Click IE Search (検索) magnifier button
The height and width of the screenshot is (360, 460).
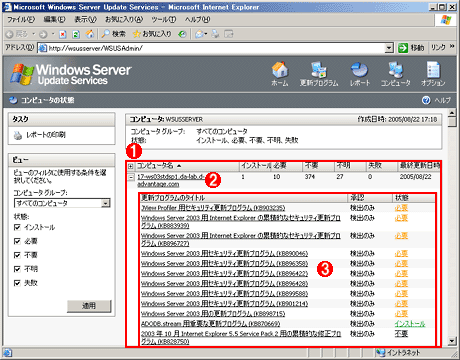point(114,34)
